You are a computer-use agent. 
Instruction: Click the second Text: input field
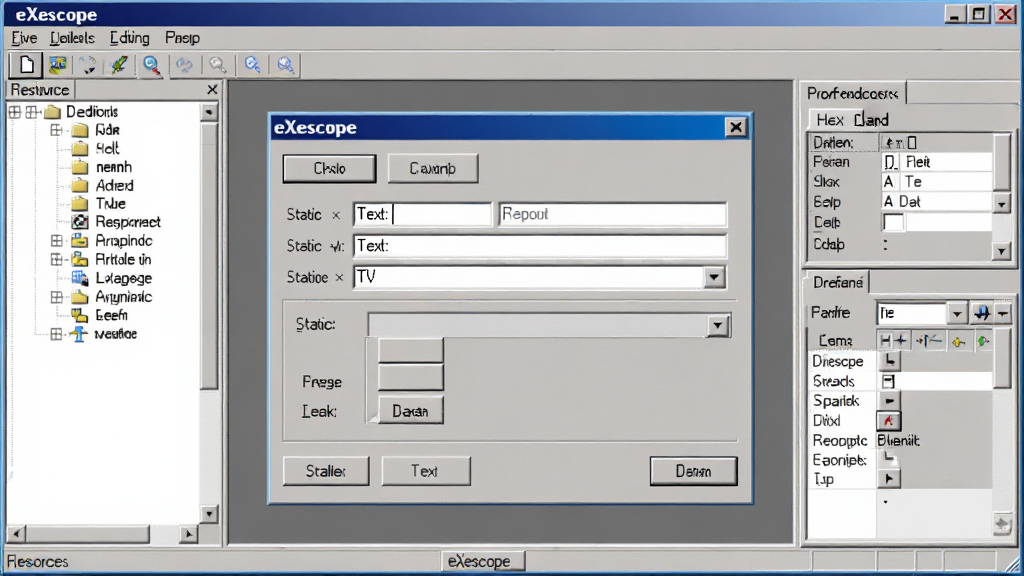[539, 246]
